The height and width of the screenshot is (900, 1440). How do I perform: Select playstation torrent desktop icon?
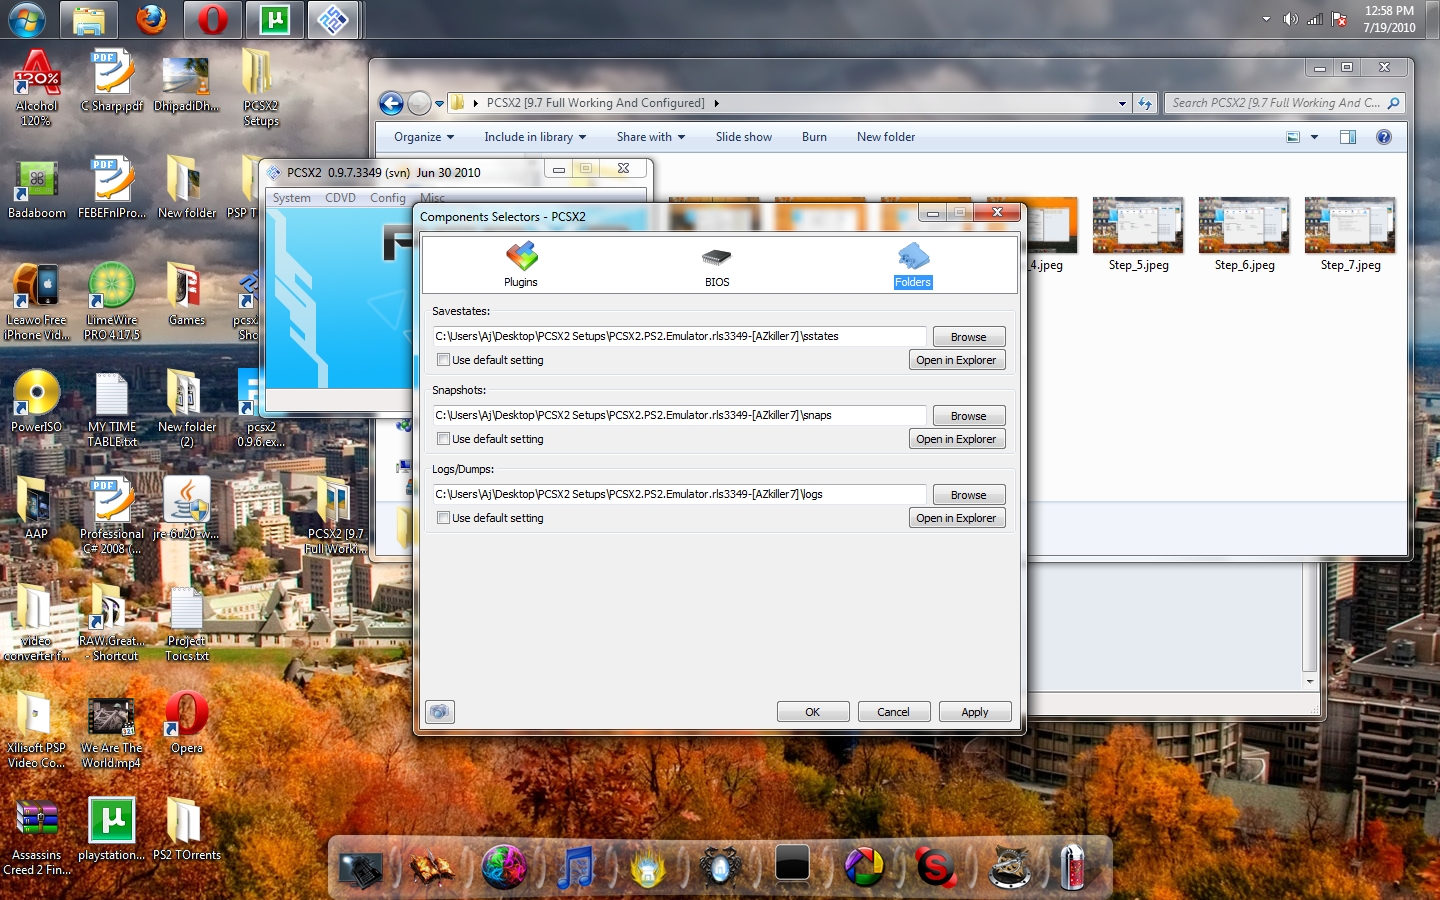[x=111, y=829]
